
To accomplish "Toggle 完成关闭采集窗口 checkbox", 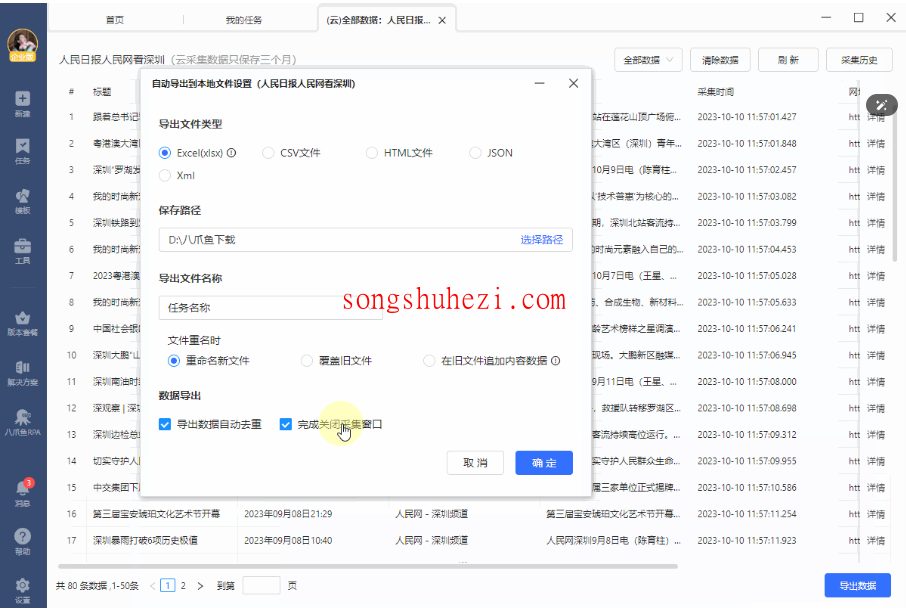I will [285, 425].
